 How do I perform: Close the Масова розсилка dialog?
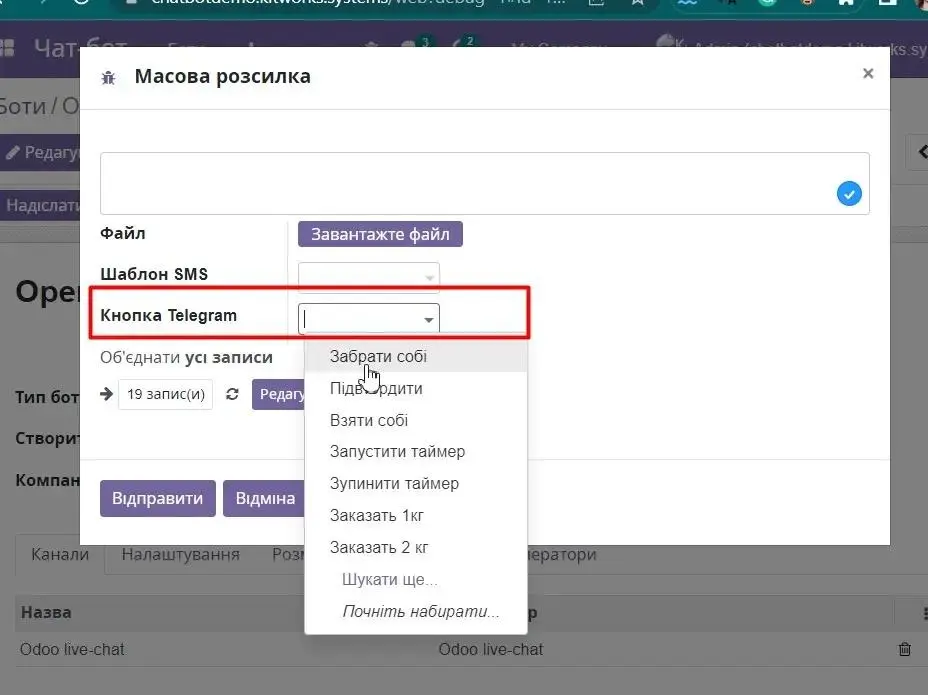[867, 73]
